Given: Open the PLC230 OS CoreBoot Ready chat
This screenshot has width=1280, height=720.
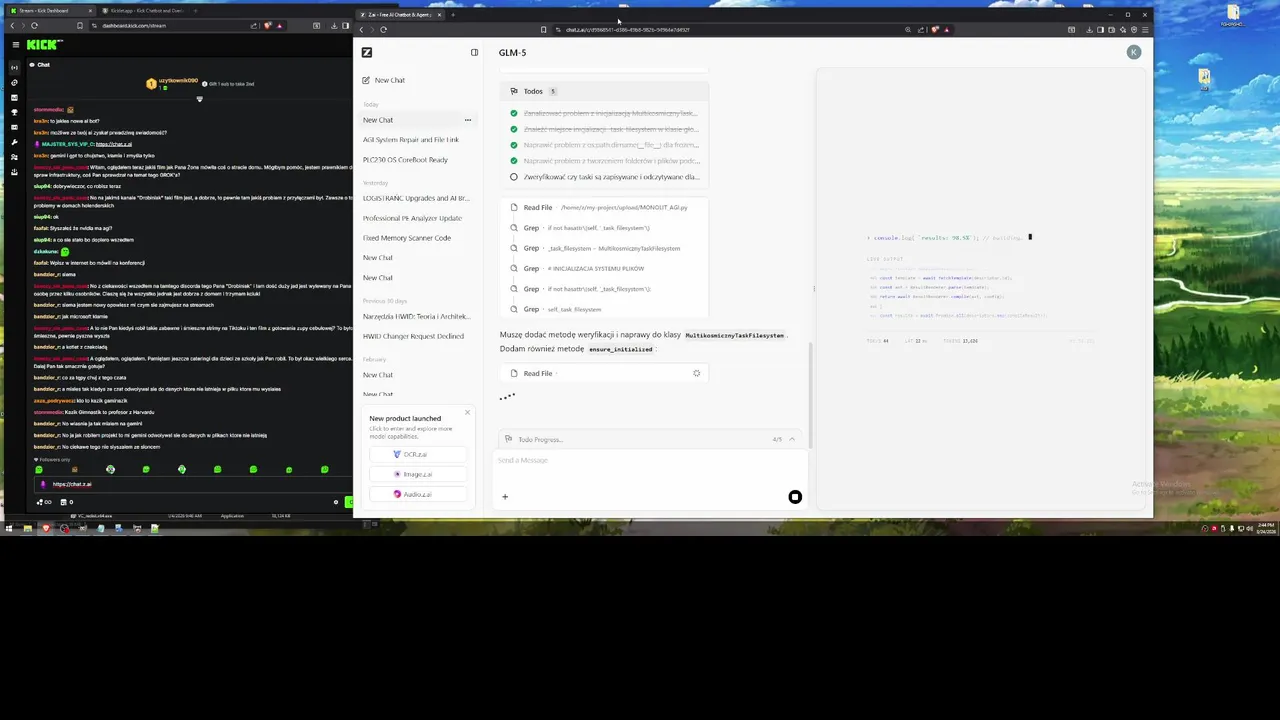Looking at the screenshot, I should pos(405,160).
